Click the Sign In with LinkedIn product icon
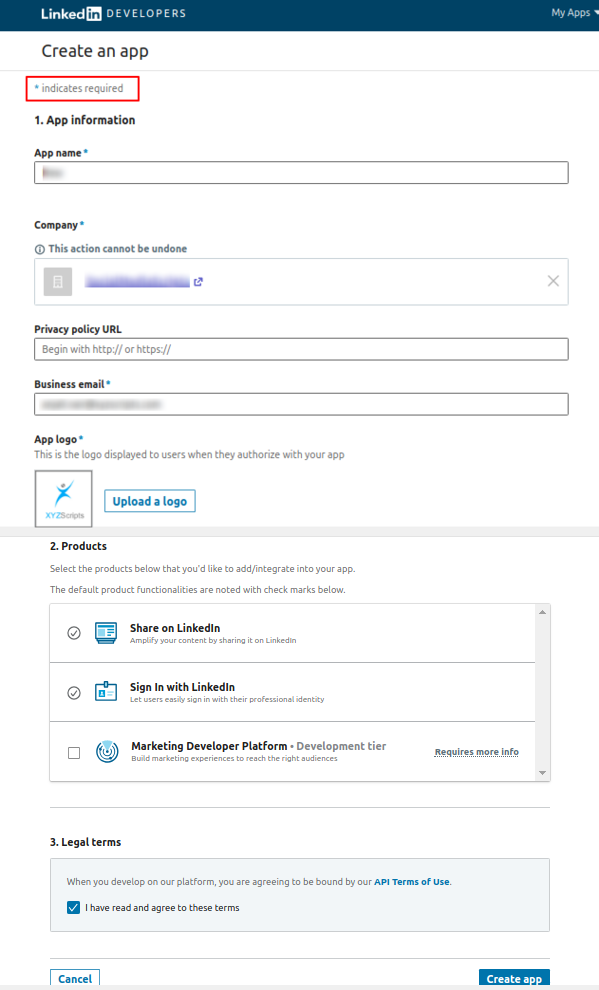The height and width of the screenshot is (990, 599). 106,691
